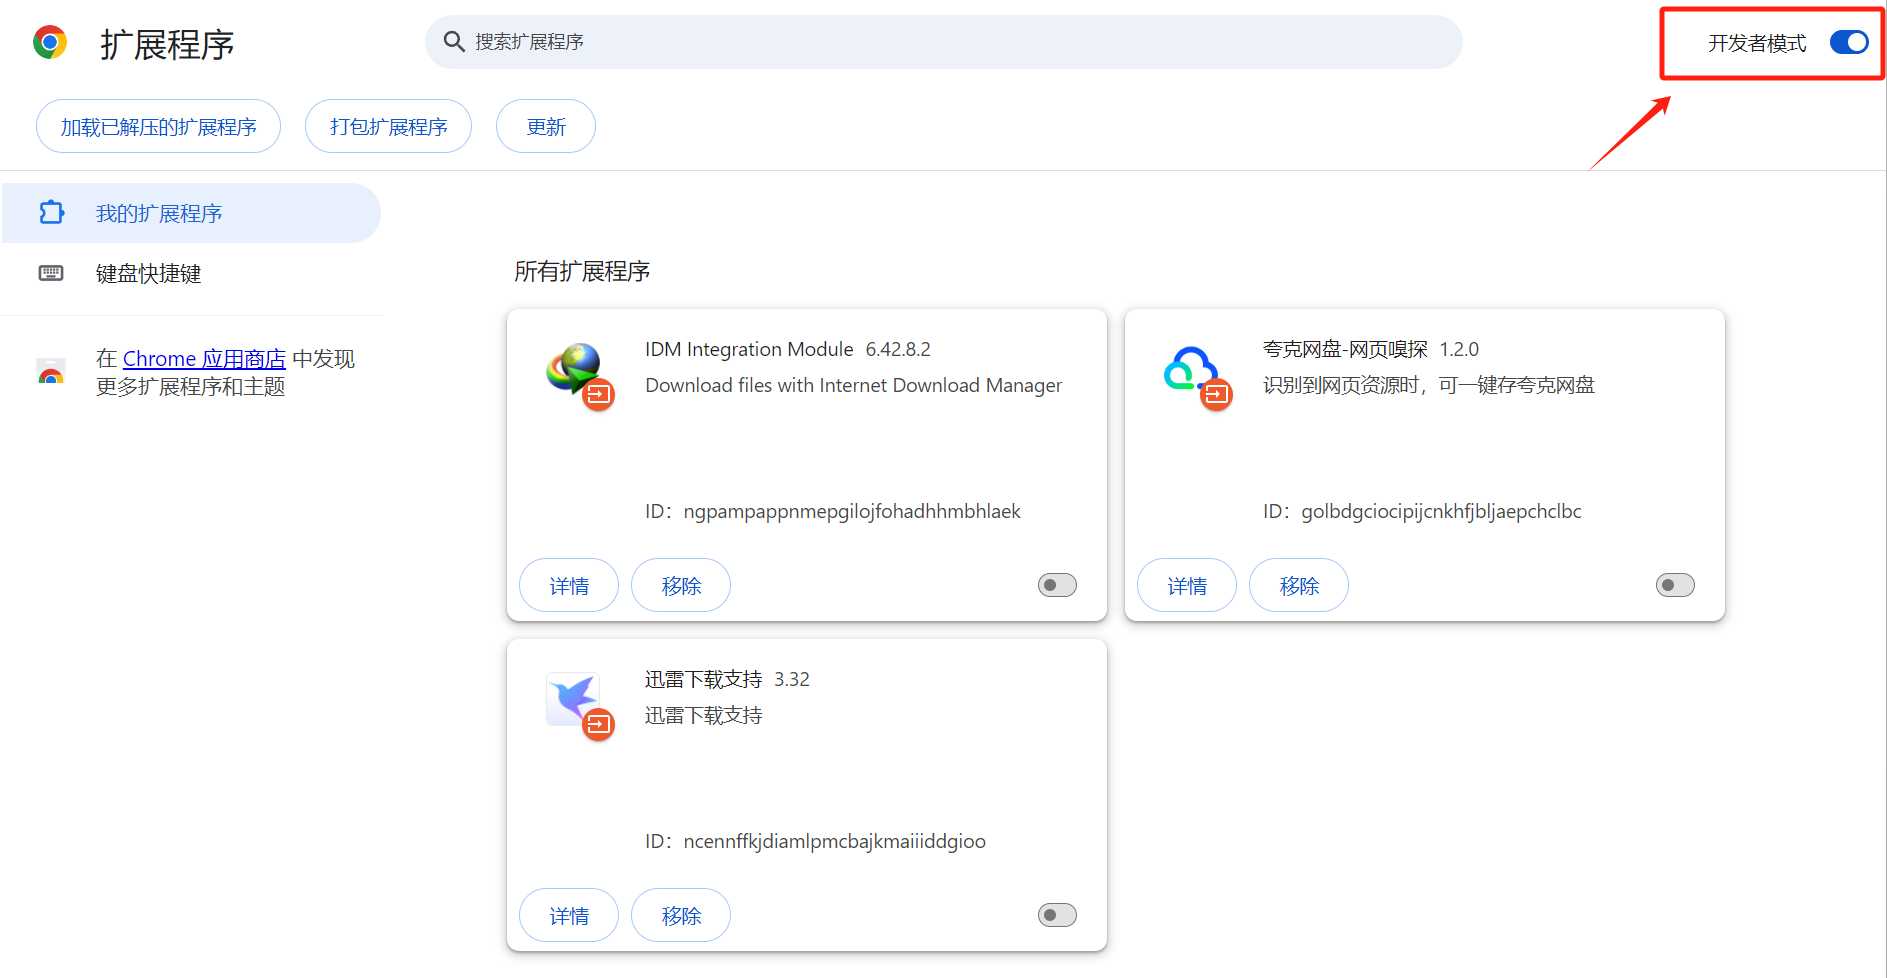The height and width of the screenshot is (978, 1887).
Task: Open 详情 for IDM Integration Module
Action: click(569, 585)
